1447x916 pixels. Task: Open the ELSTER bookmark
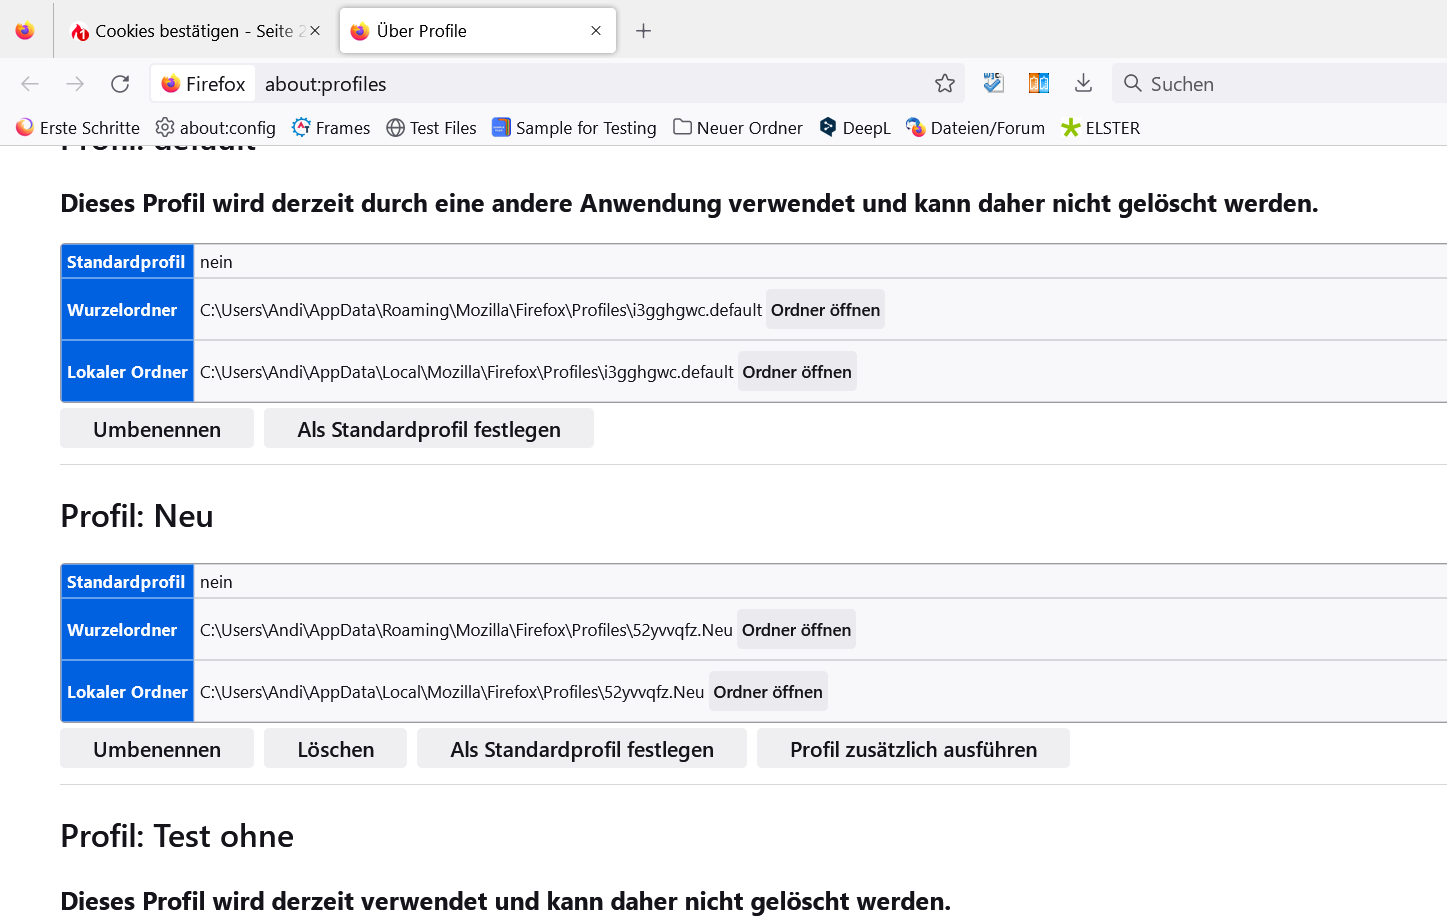click(1100, 128)
